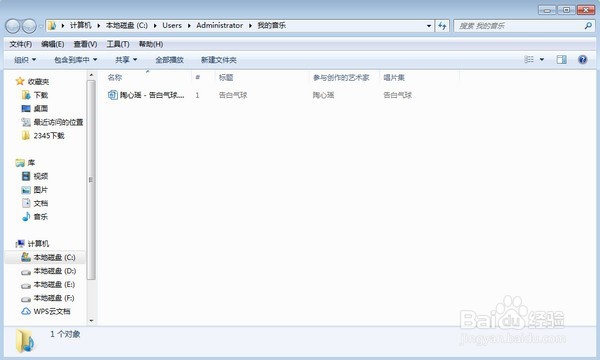Click the 最近访问的位置 icon

pos(26,122)
